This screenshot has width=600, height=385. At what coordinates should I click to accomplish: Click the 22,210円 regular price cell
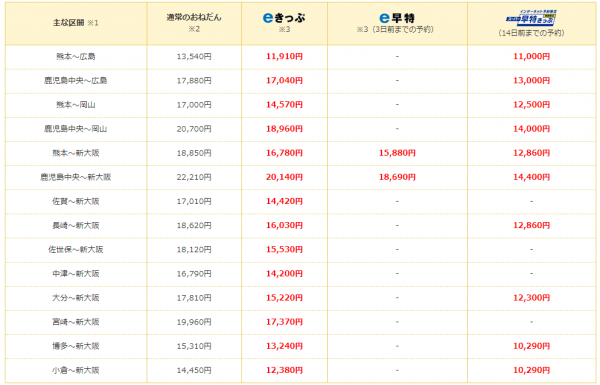(x=194, y=177)
